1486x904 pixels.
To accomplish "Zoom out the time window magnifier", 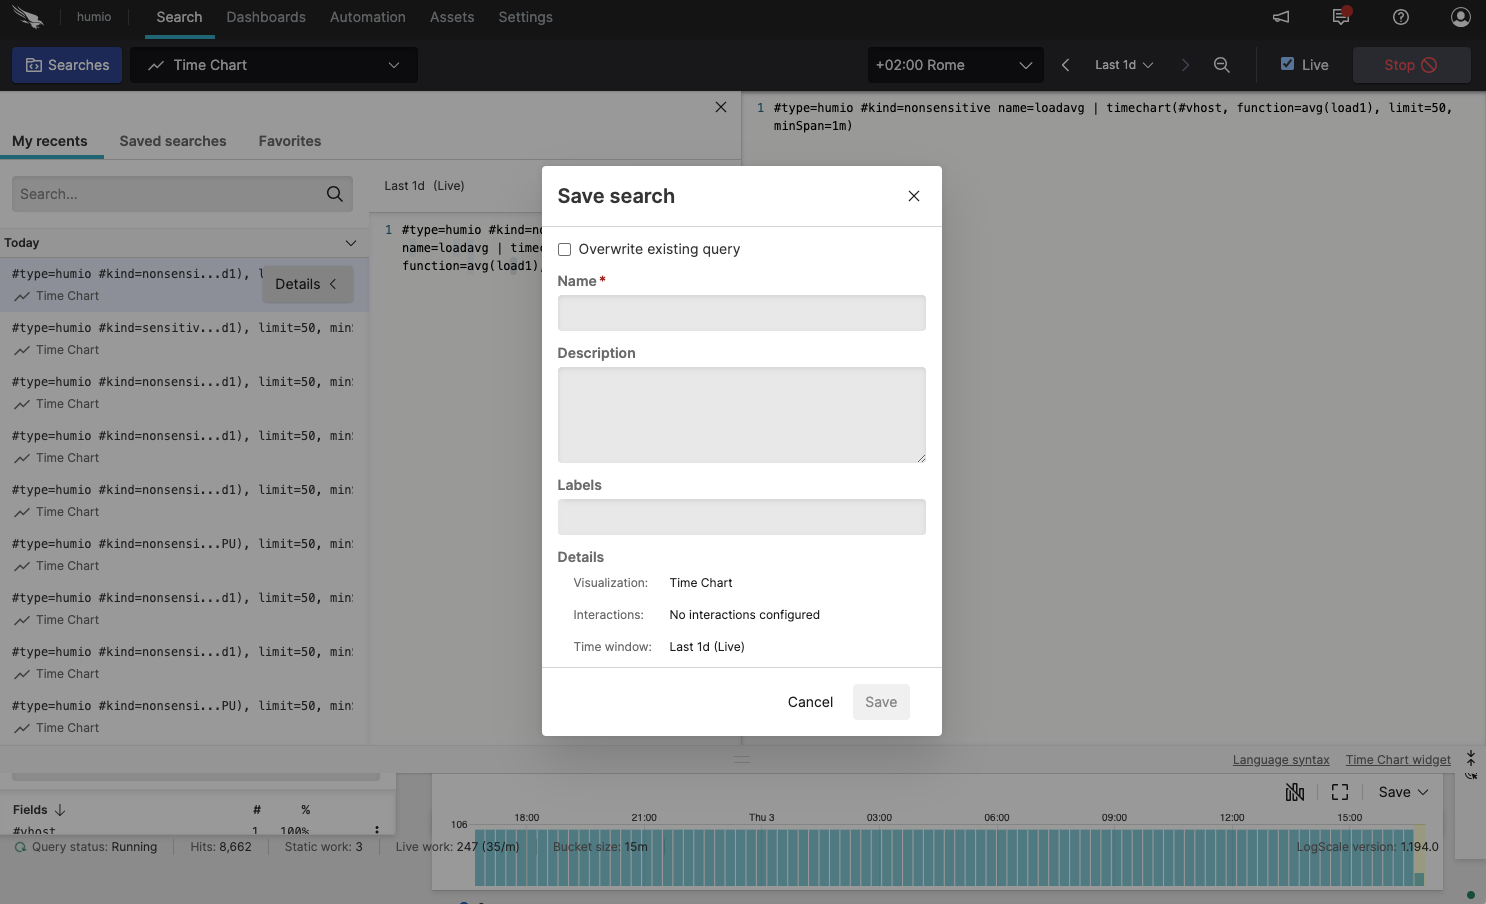I will pos(1222,64).
